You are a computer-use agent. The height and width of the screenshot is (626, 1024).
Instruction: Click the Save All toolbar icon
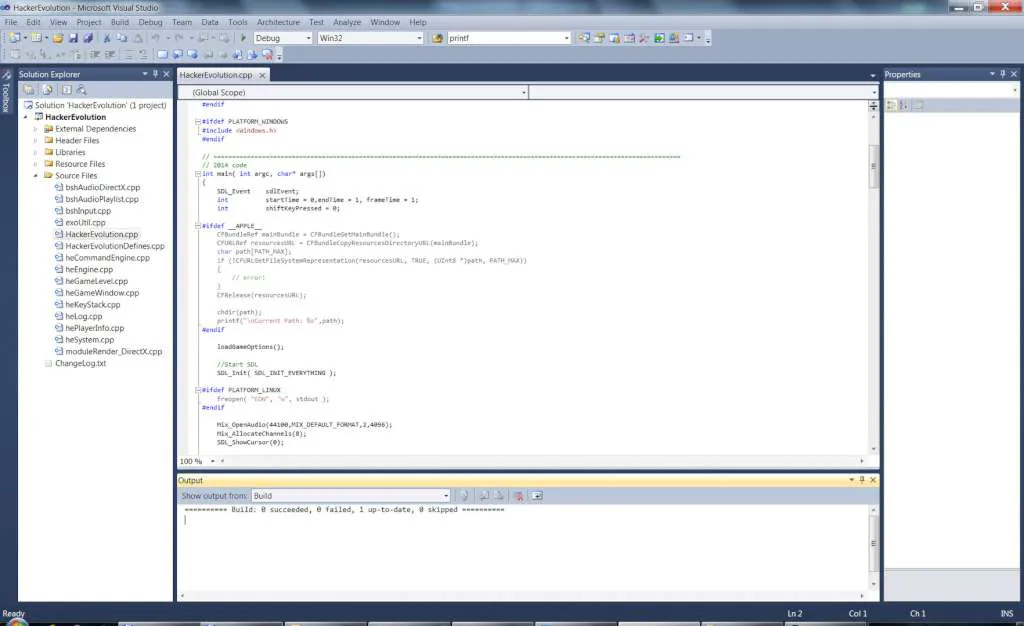(88, 39)
